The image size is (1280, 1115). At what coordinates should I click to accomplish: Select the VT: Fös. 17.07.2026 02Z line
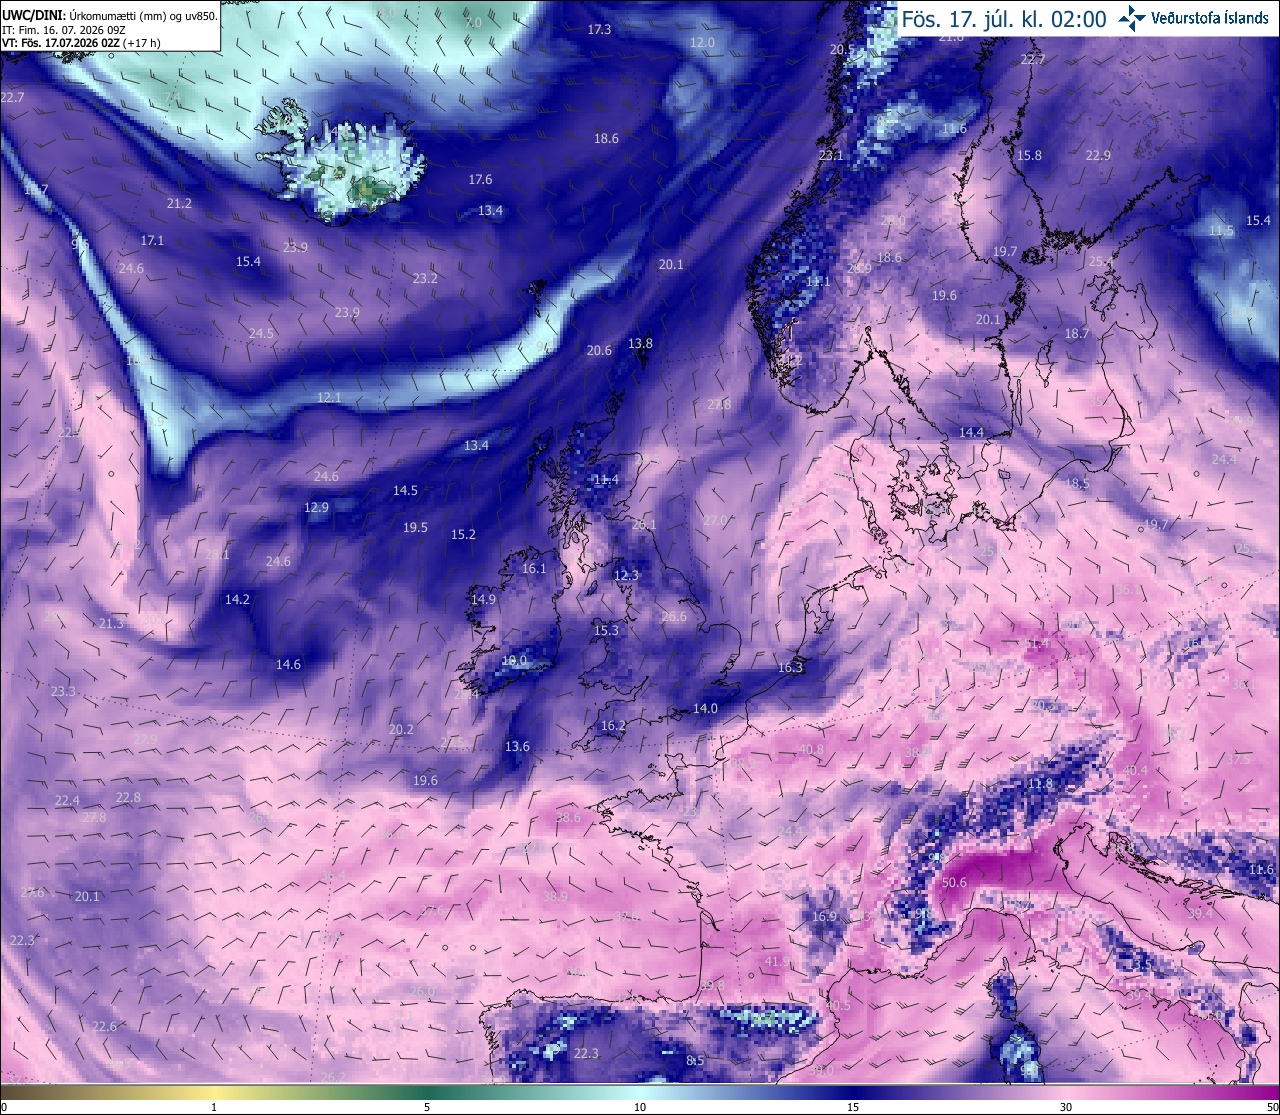(81, 43)
